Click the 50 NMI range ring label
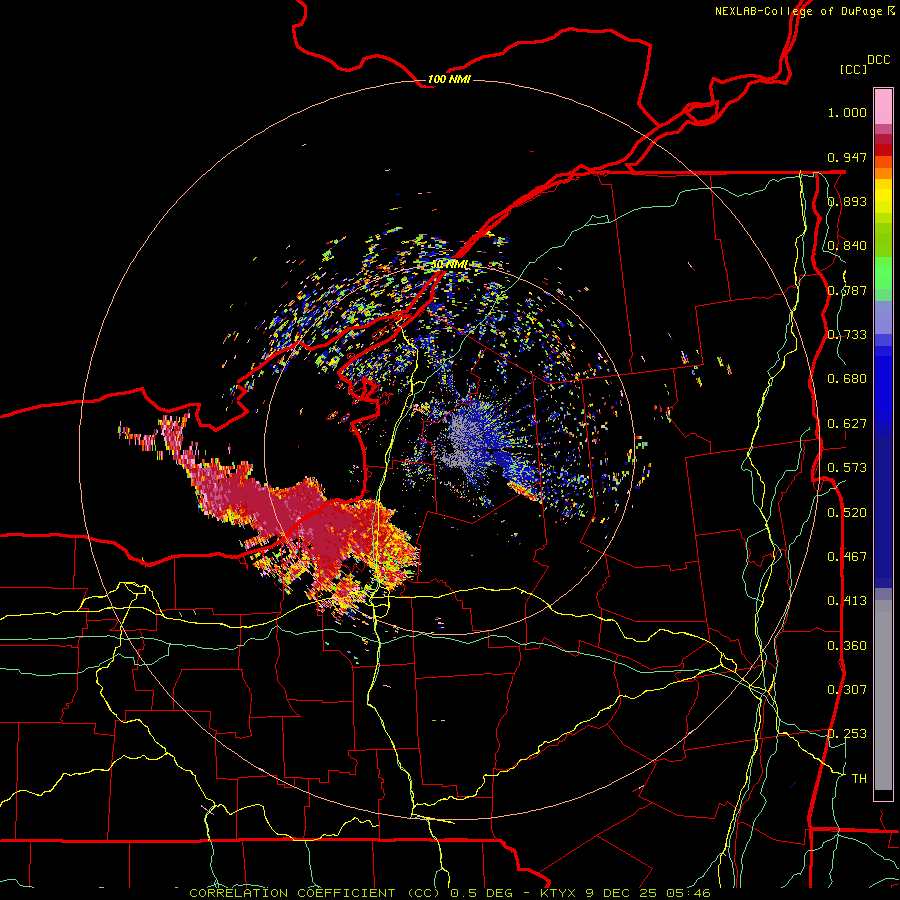This screenshot has height=900, width=900. pos(449,265)
